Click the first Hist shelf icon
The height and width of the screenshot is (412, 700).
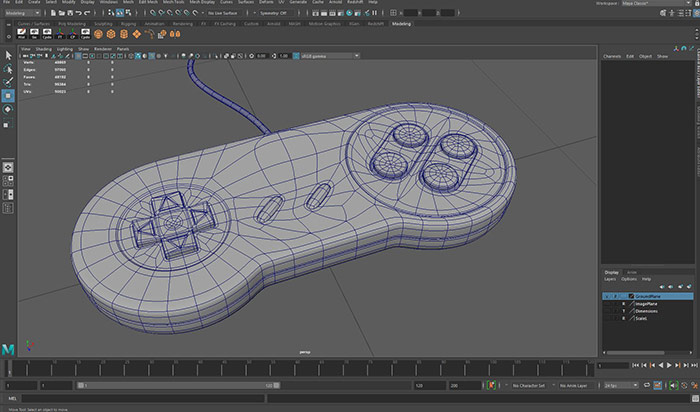coord(21,34)
